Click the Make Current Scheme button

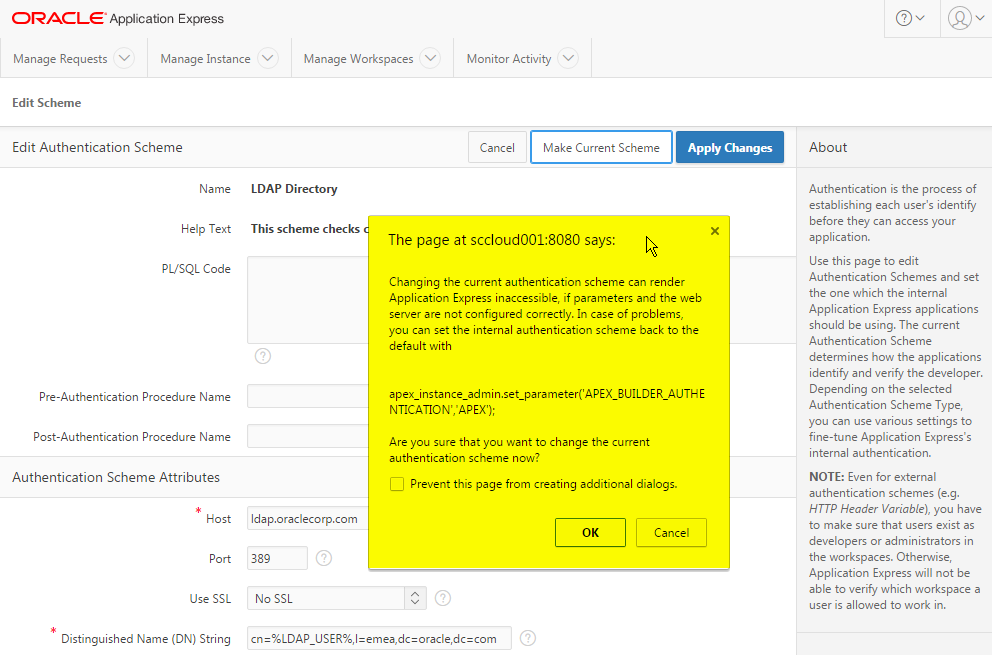(x=601, y=148)
